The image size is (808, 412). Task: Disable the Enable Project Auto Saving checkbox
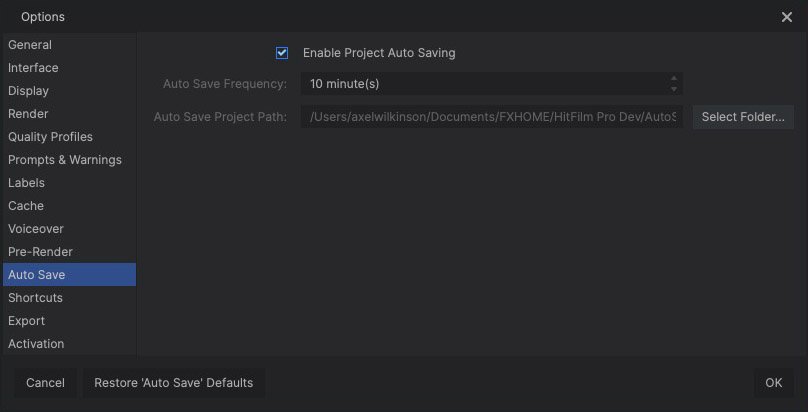[282, 53]
